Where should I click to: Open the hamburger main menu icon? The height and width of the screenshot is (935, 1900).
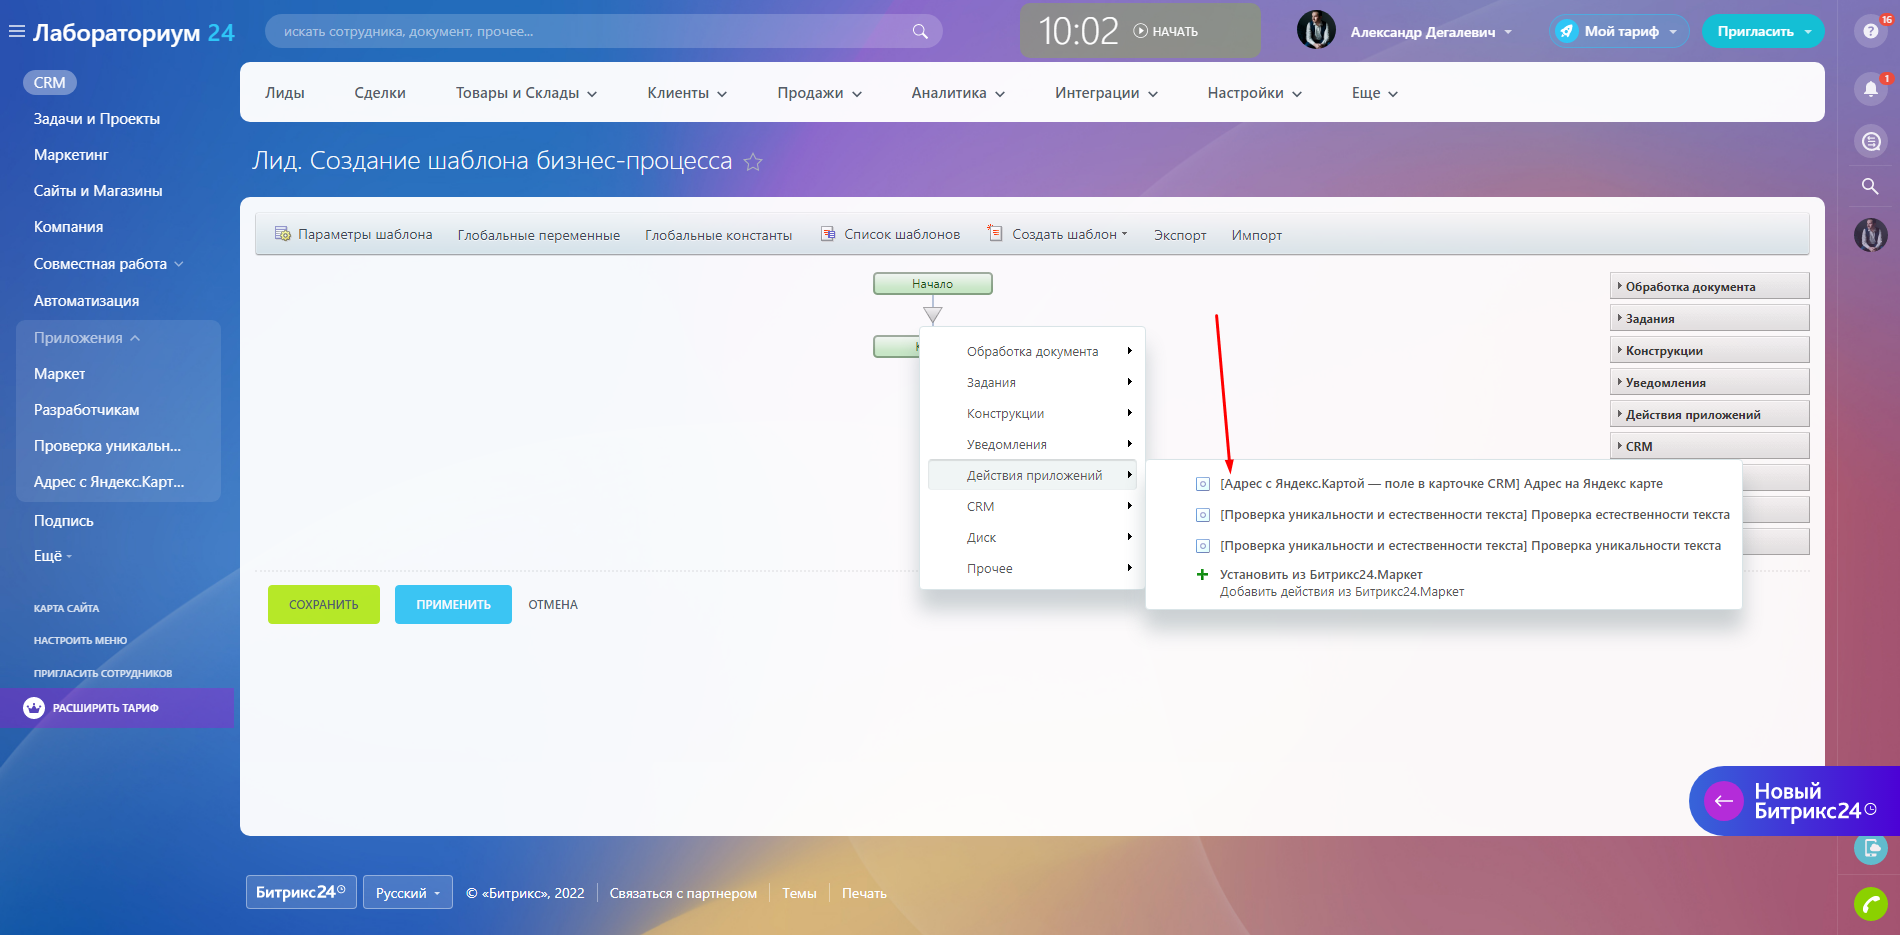[16, 32]
